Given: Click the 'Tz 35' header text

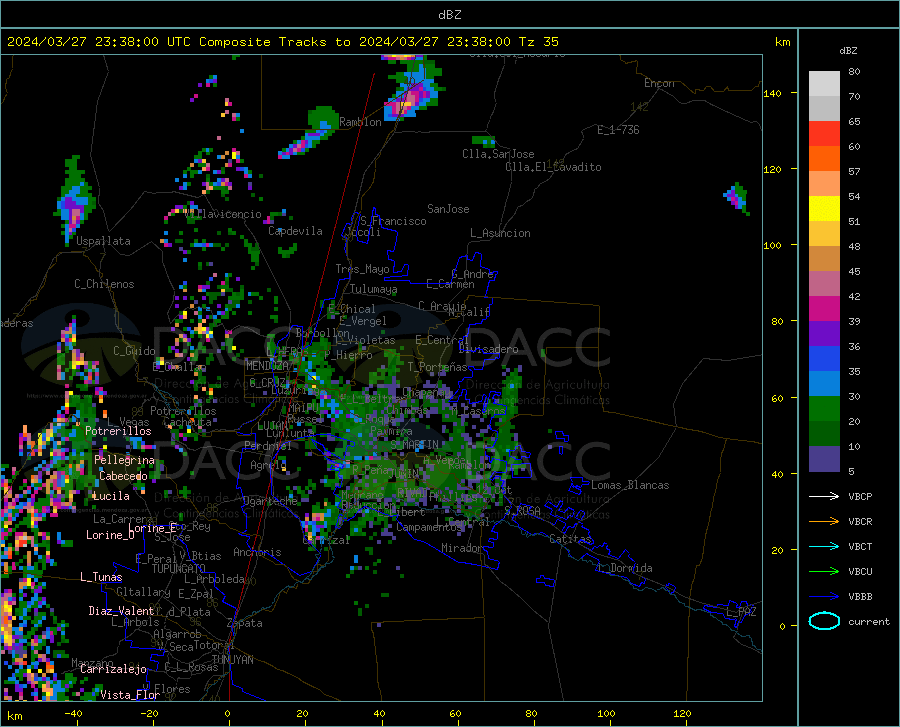Looking at the screenshot, I should point(538,42).
